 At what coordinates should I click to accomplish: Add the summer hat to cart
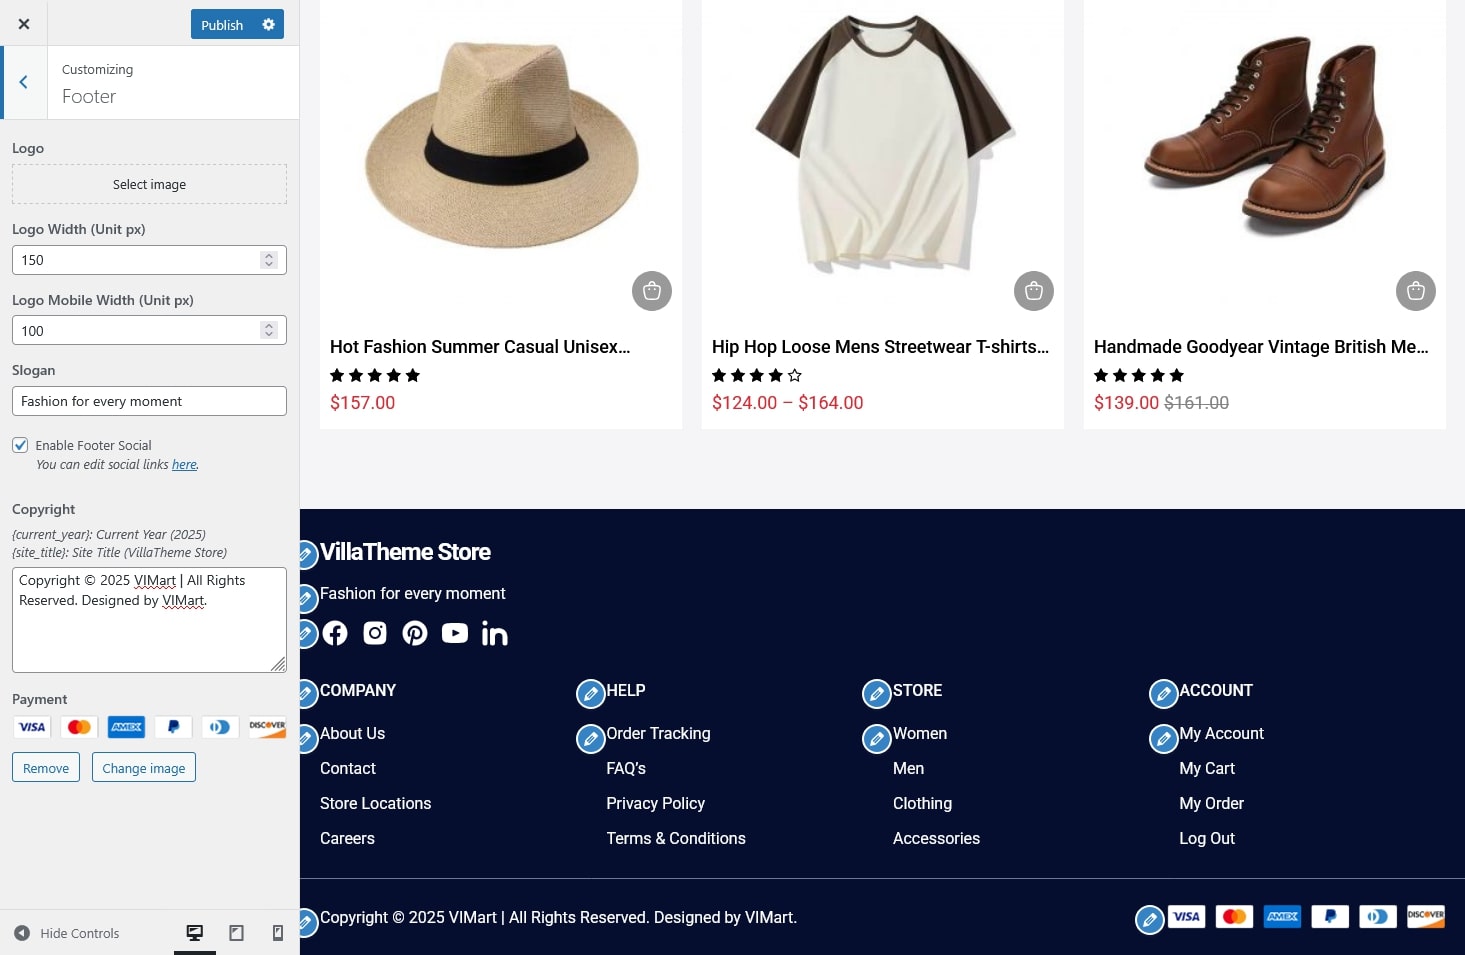tap(652, 291)
